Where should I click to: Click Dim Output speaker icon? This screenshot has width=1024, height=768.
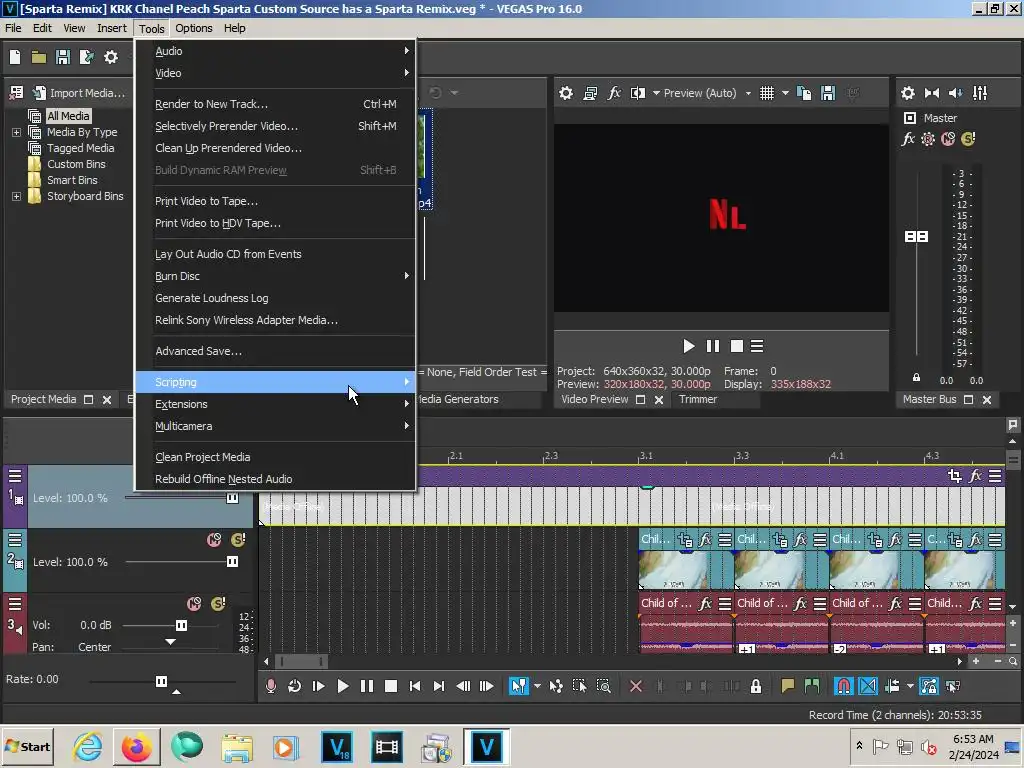(x=955, y=93)
